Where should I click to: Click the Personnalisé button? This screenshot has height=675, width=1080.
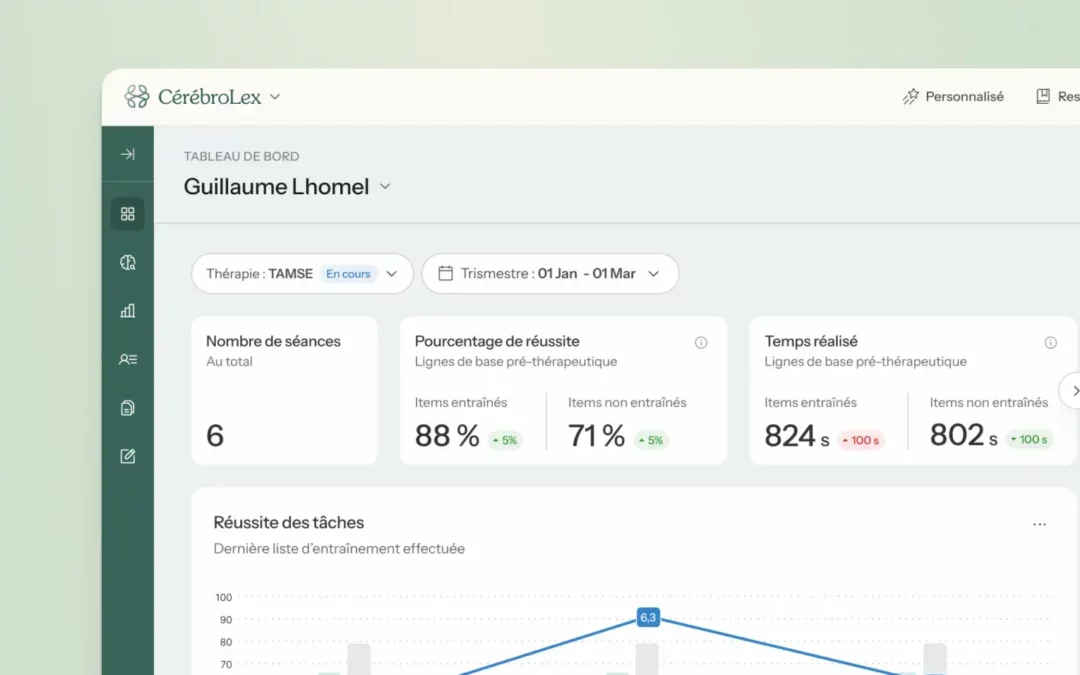[953, 96]
